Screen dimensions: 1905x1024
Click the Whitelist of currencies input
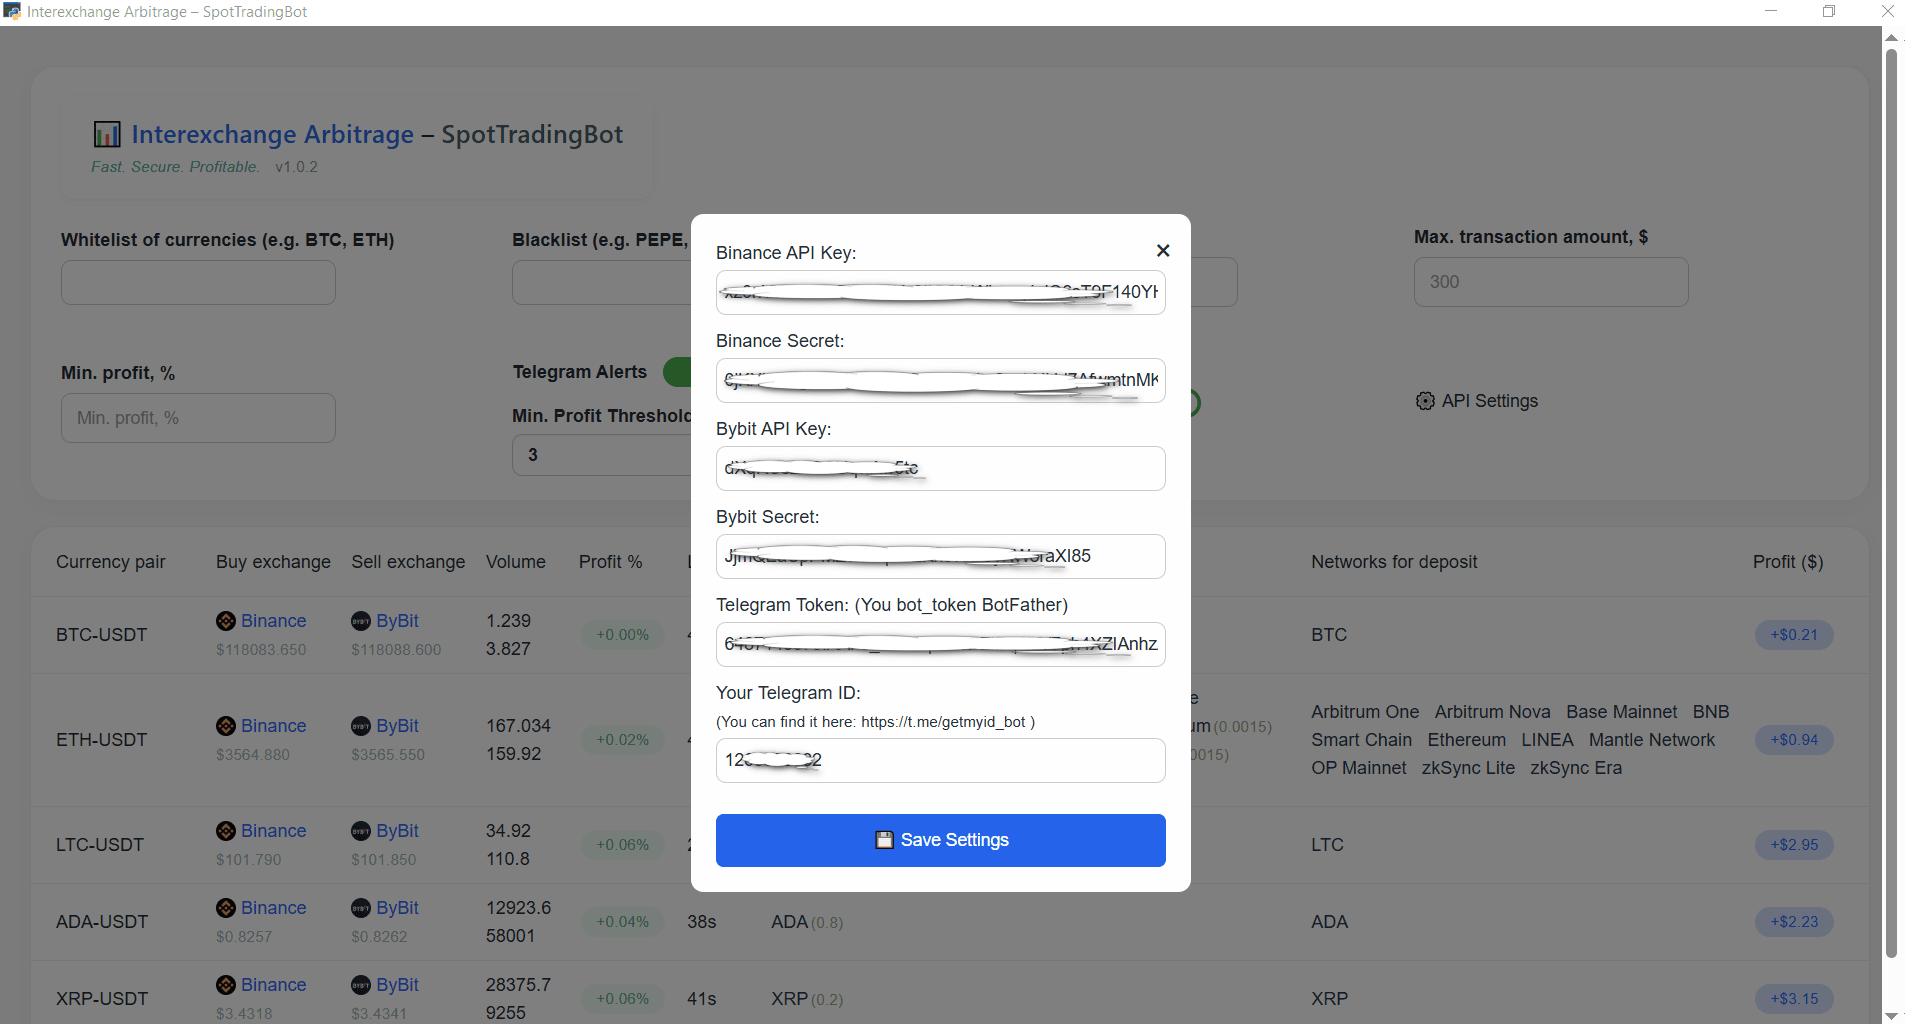[198, 283]
